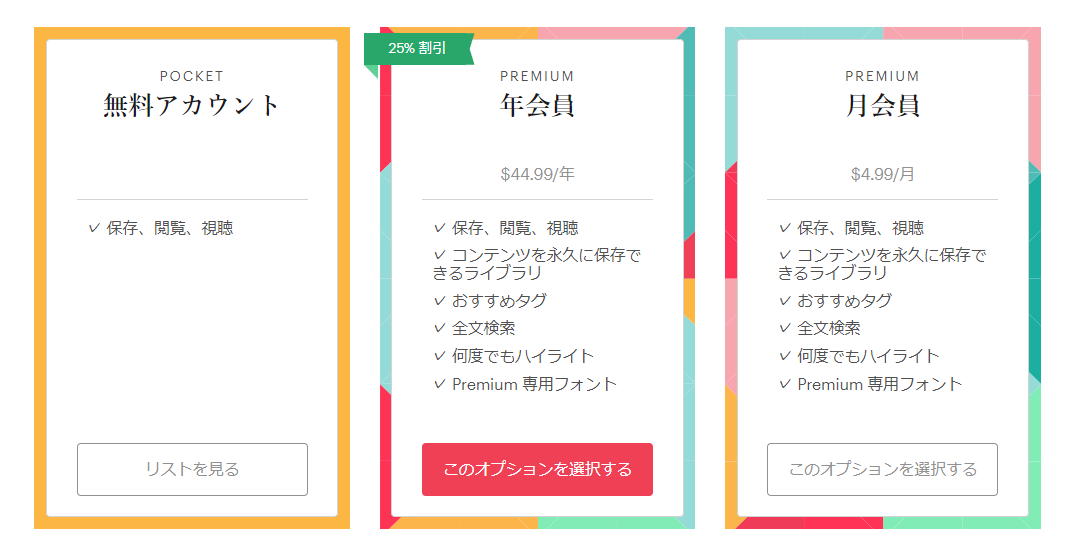Viewport: 1071px width, 546px height.
Task: Click monthly plan 全文検索 checkmark
Action: click(784, 328)
